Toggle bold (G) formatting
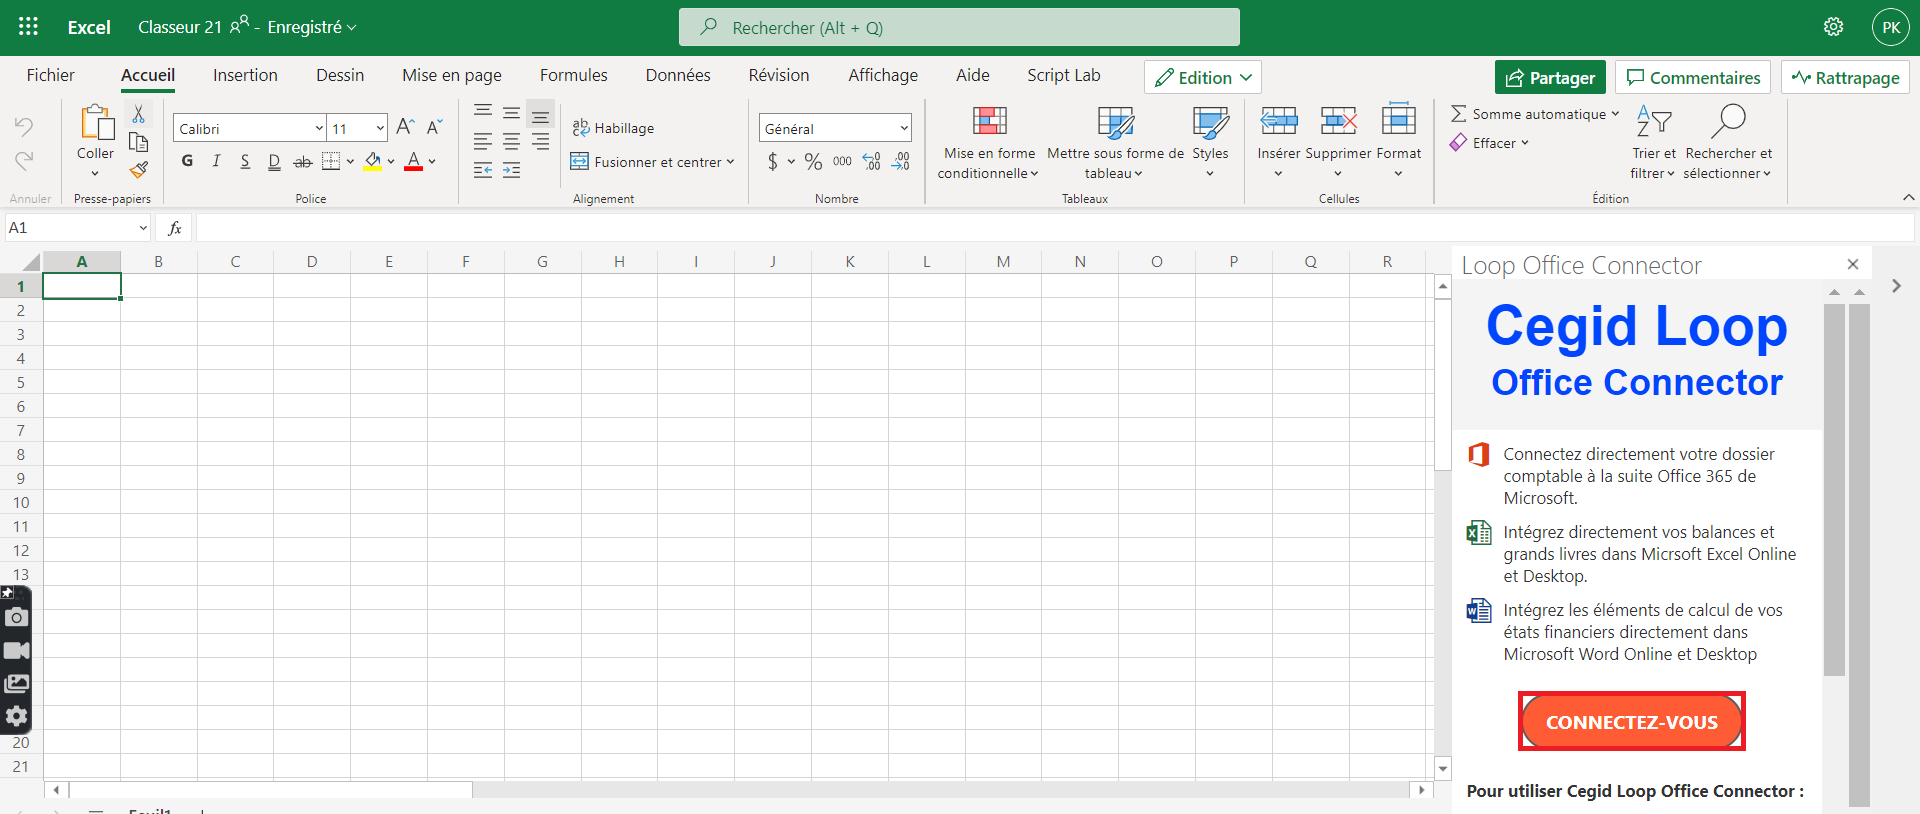 coord(187,161)
